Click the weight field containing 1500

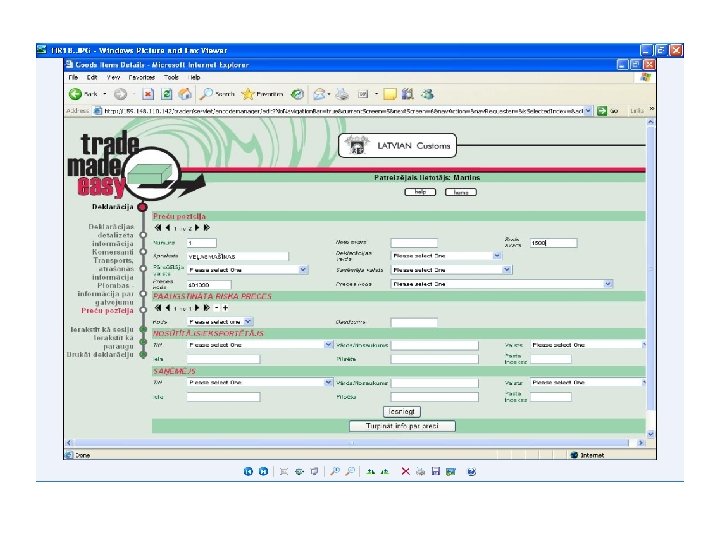point(553,243)
